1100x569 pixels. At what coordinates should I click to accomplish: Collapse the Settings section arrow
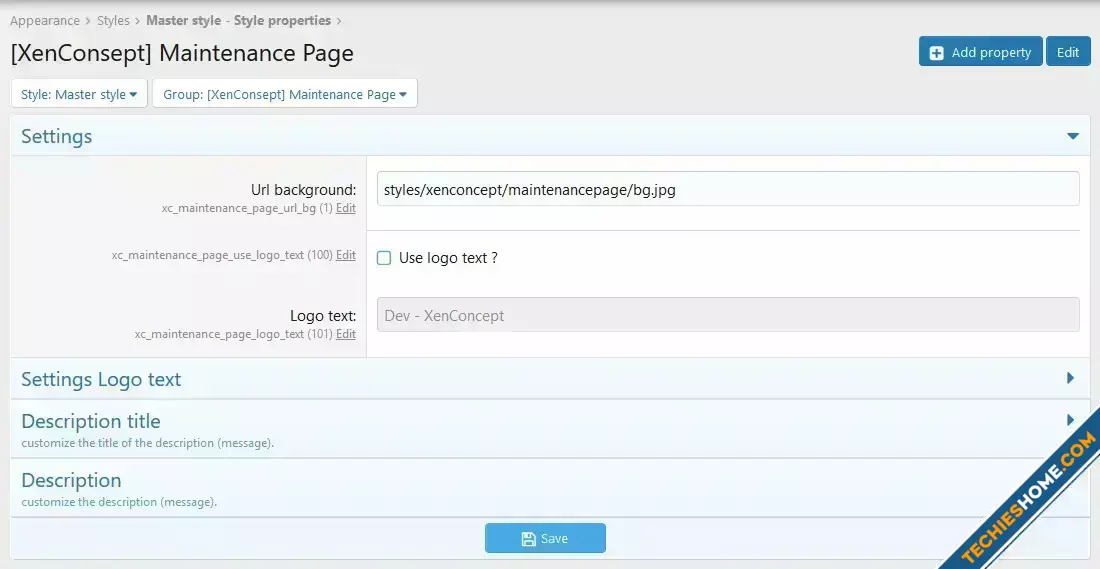tap(1073, 136)
